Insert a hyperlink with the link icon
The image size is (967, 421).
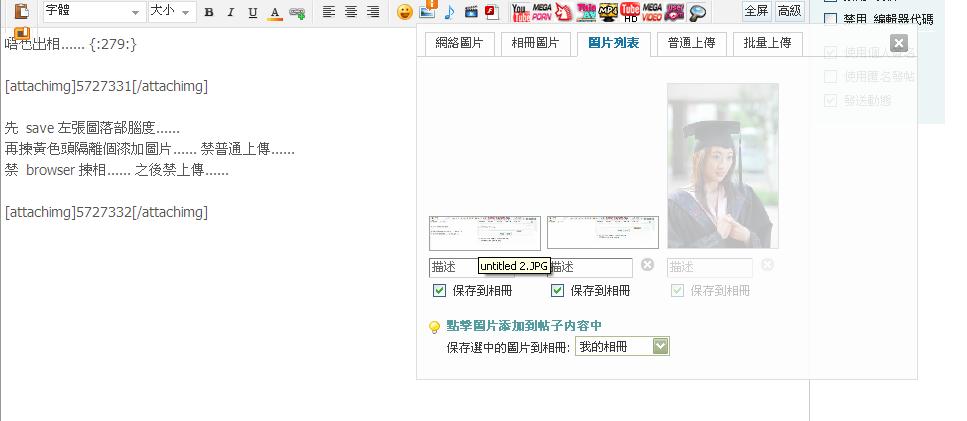[x=297, y=12]
